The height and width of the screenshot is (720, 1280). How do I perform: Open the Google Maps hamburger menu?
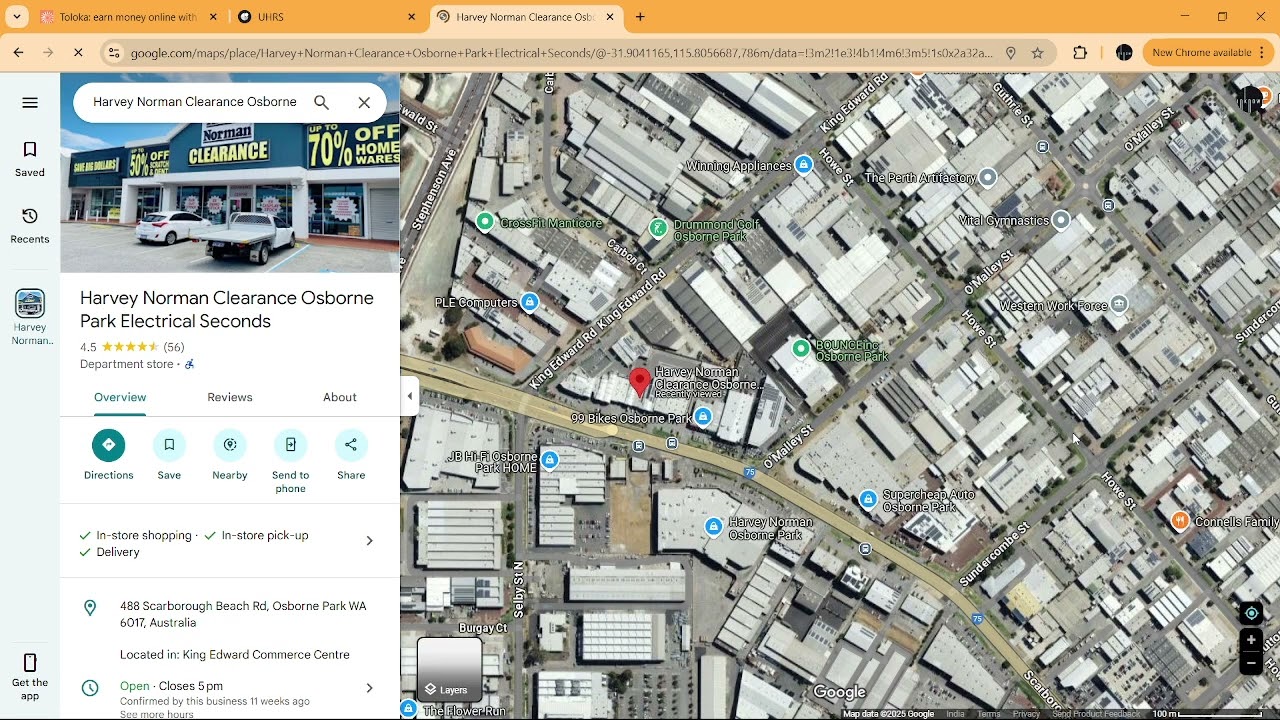30,102
